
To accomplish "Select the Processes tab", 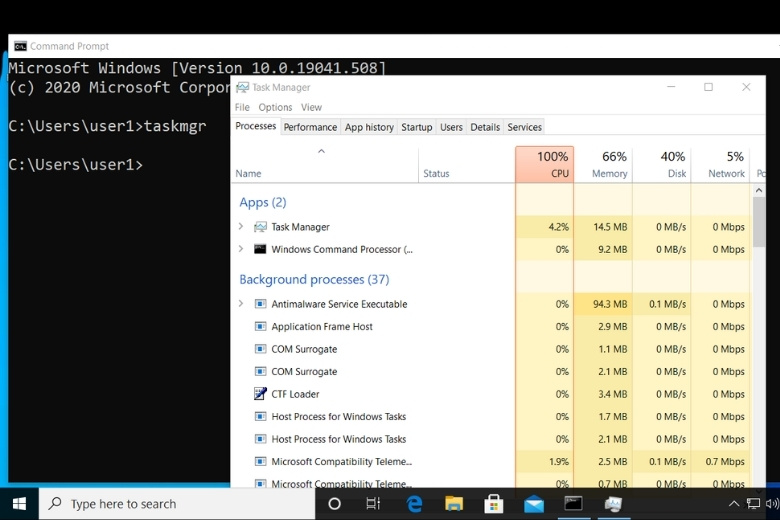I will (256, 126).
